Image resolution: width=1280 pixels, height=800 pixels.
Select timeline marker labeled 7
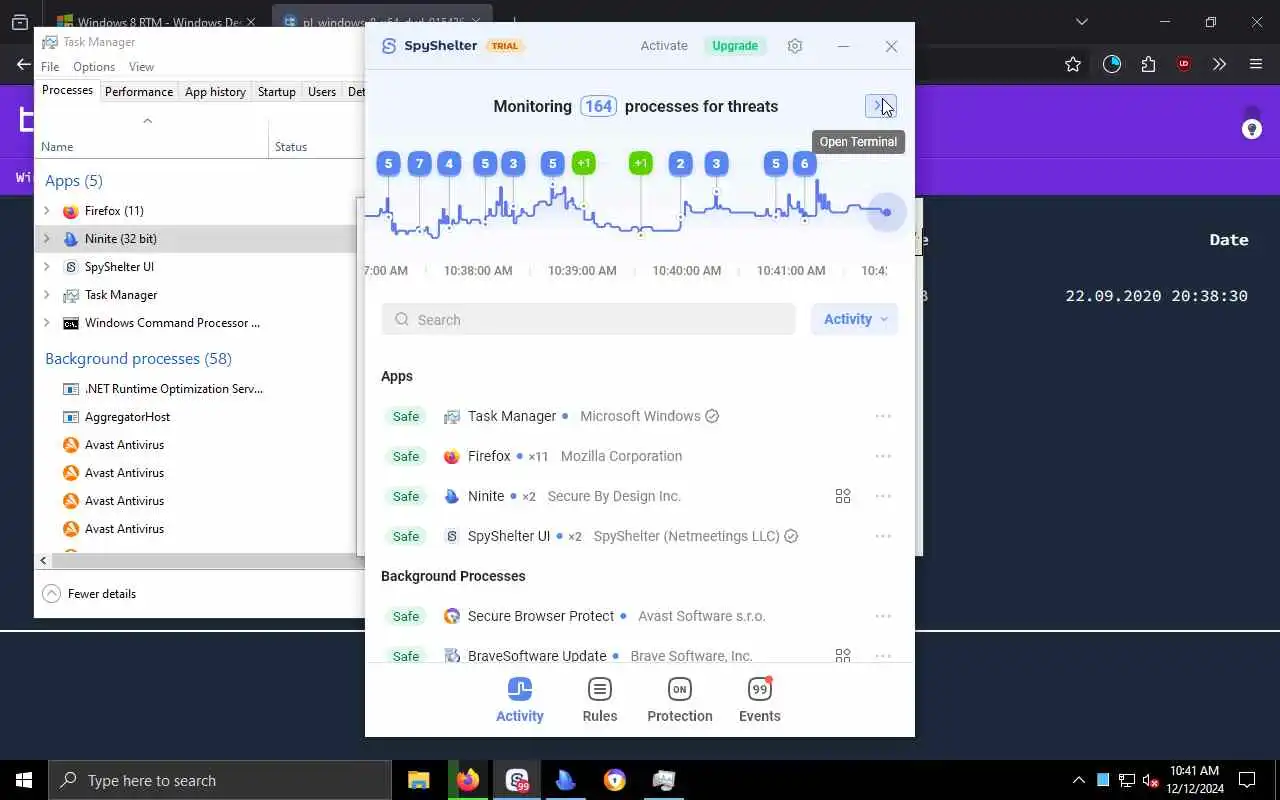pos(420,164)
